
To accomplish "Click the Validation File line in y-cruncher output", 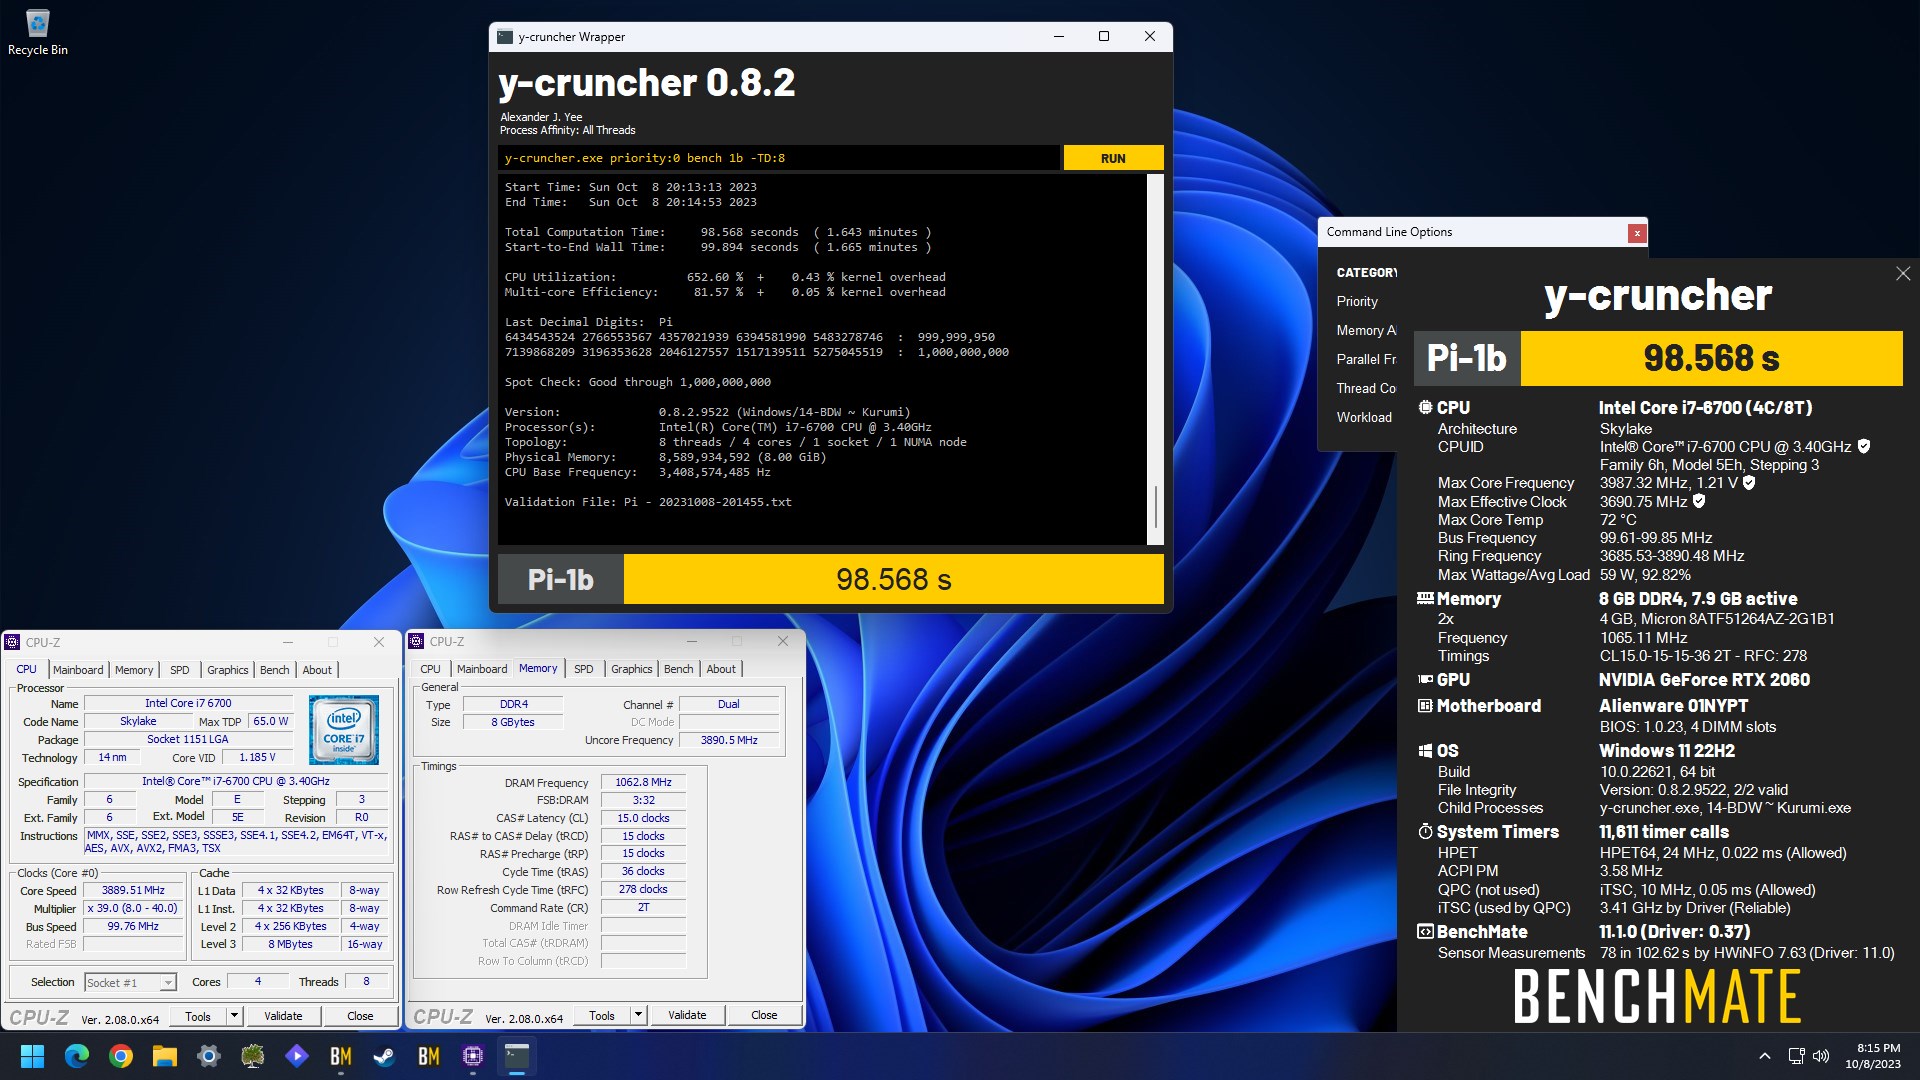I will click(x=648, y=503).
